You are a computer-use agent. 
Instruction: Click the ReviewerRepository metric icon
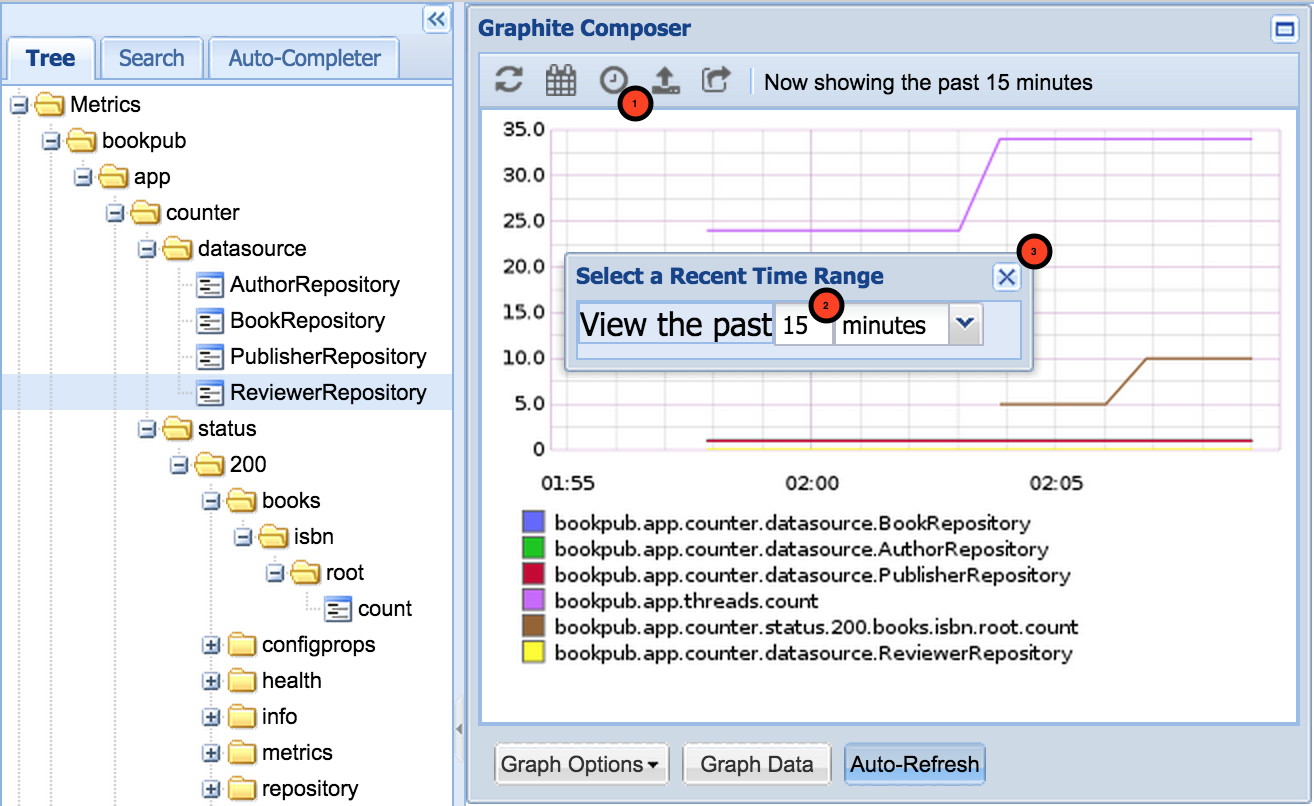(x=210, y=393)
